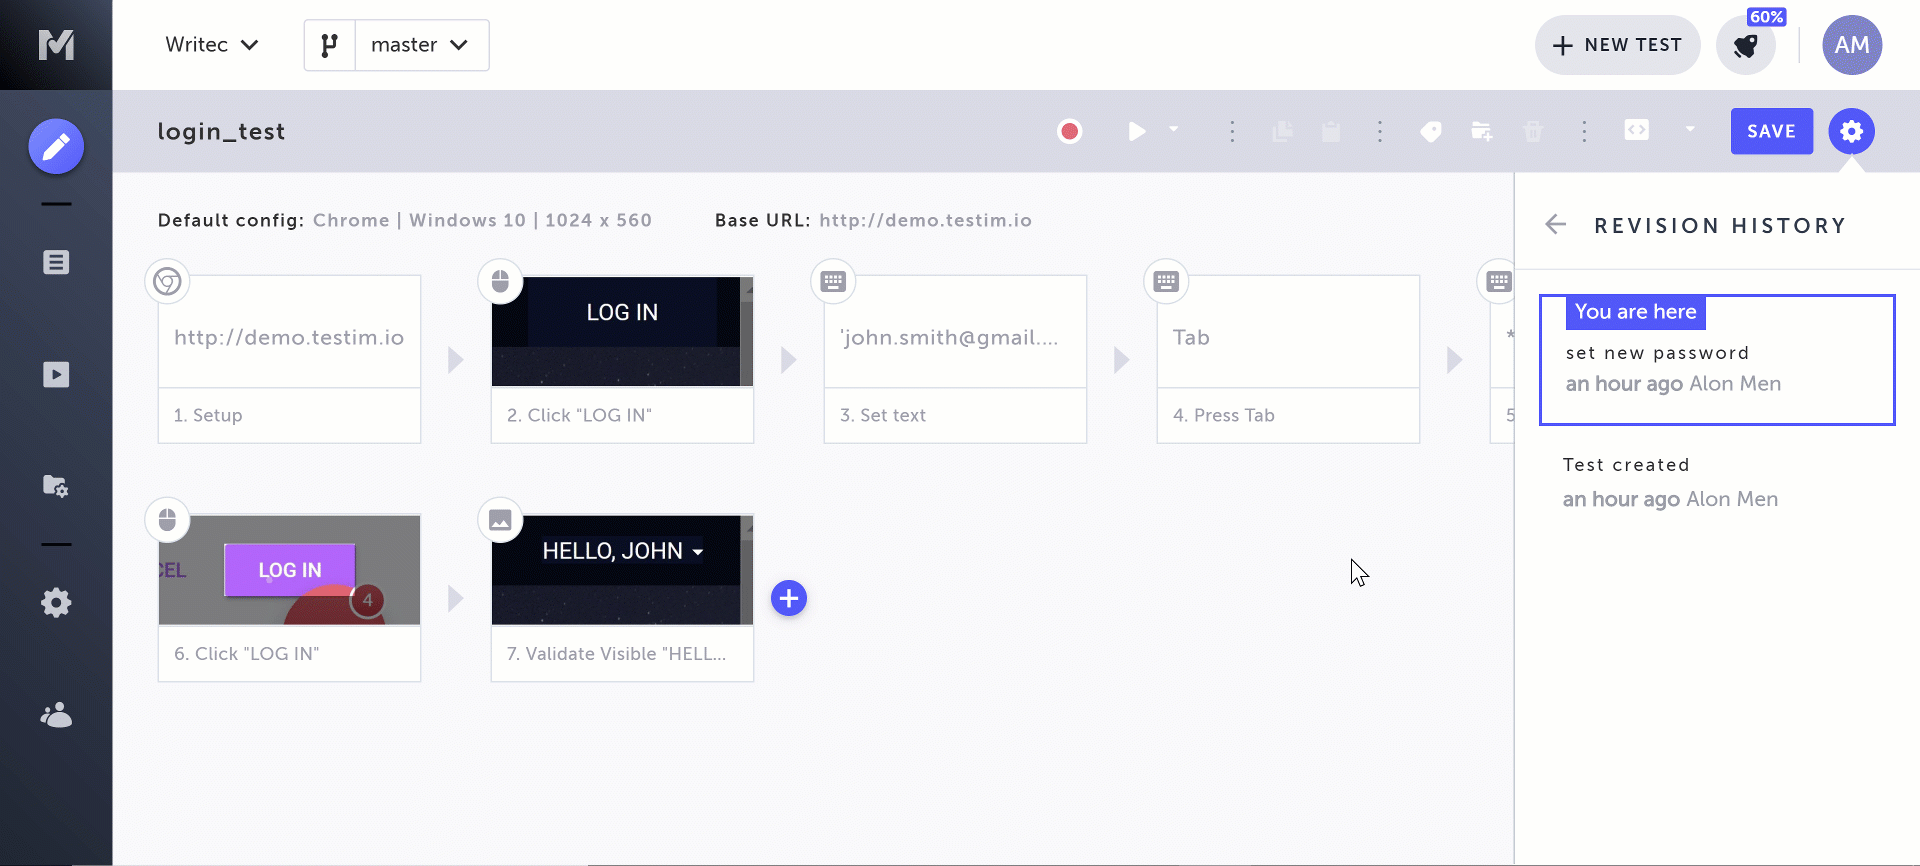Open step 4 Press Tab card

1288,359
